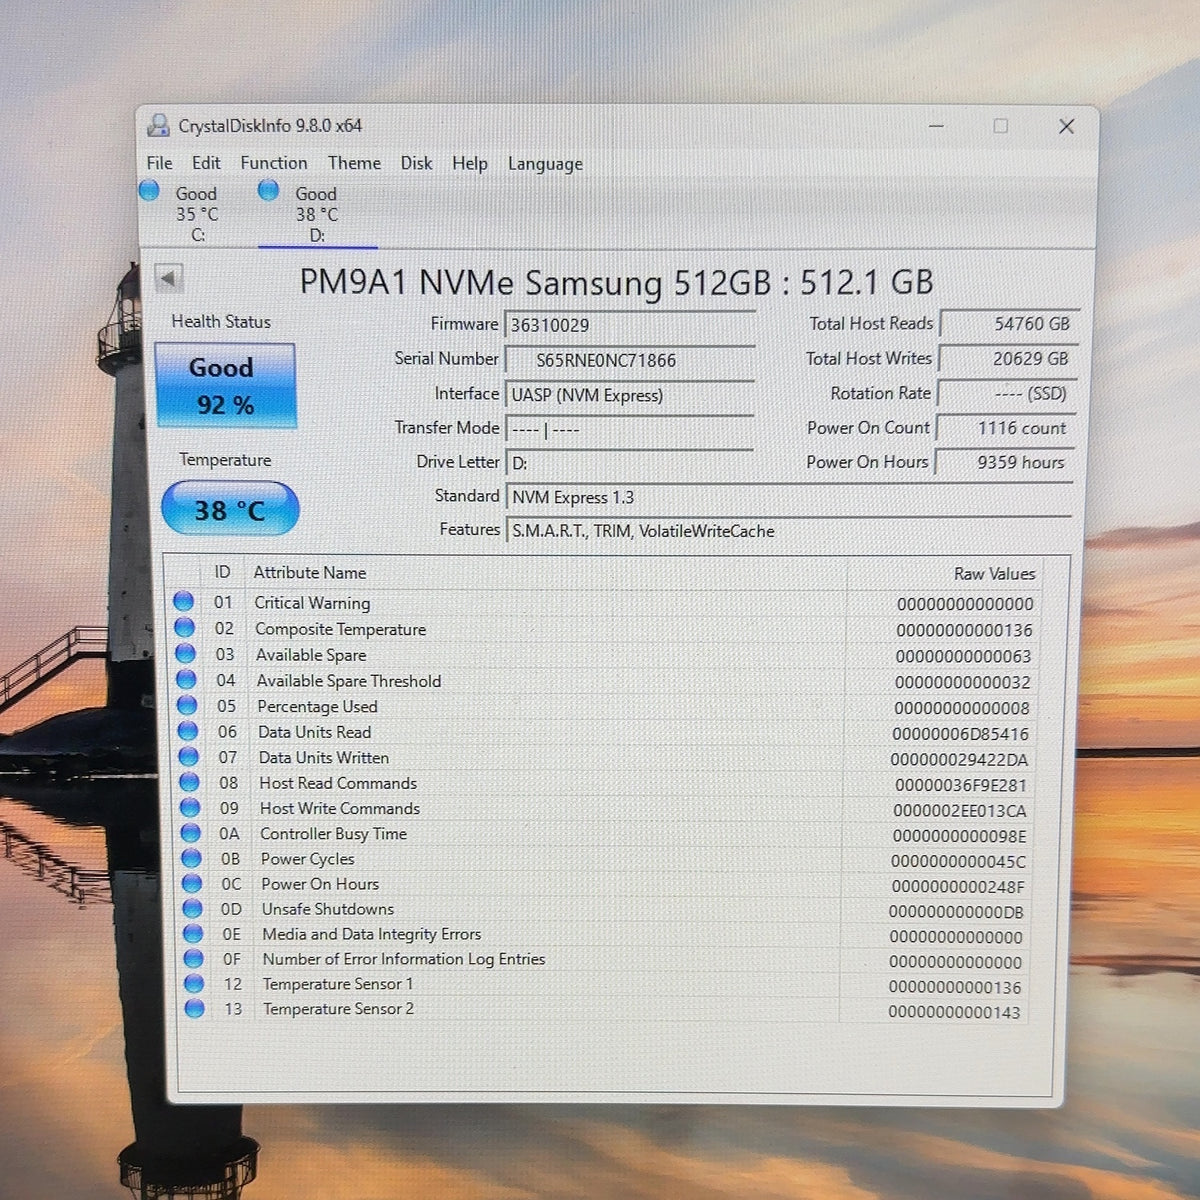Click the Health Status label

(221, 321)
